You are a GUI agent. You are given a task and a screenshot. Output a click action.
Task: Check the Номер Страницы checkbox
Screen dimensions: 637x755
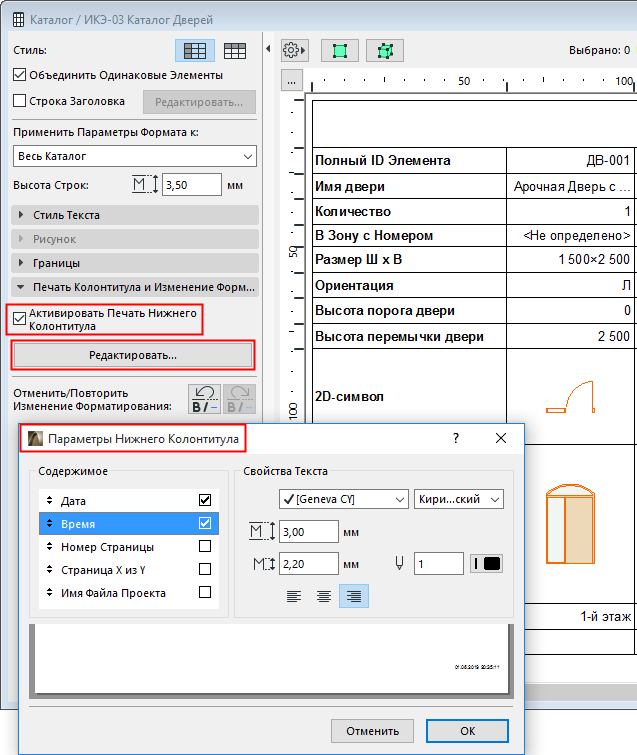[x=205, y=546]
